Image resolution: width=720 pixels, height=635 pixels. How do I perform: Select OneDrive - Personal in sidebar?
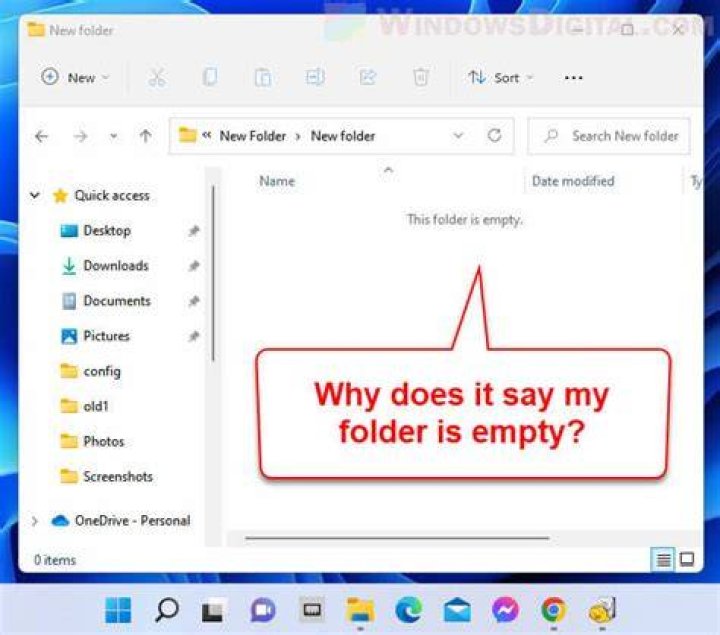coord(132,521)
